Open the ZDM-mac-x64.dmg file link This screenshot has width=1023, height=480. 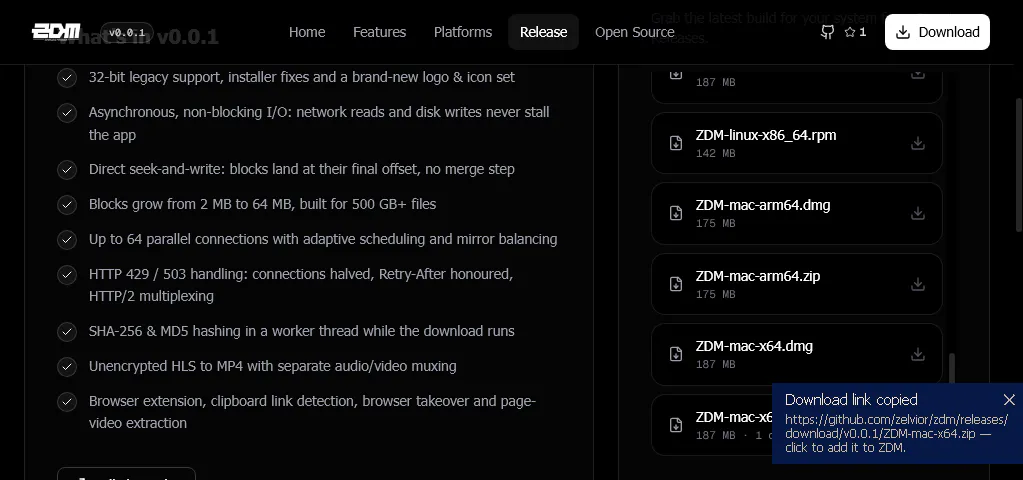[754, 346]
